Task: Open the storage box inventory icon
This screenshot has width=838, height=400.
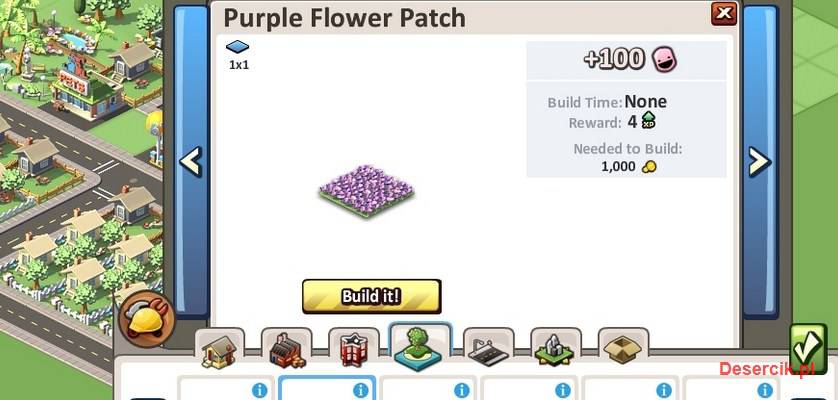Action: pyautogui.click(x=623, y=350)
